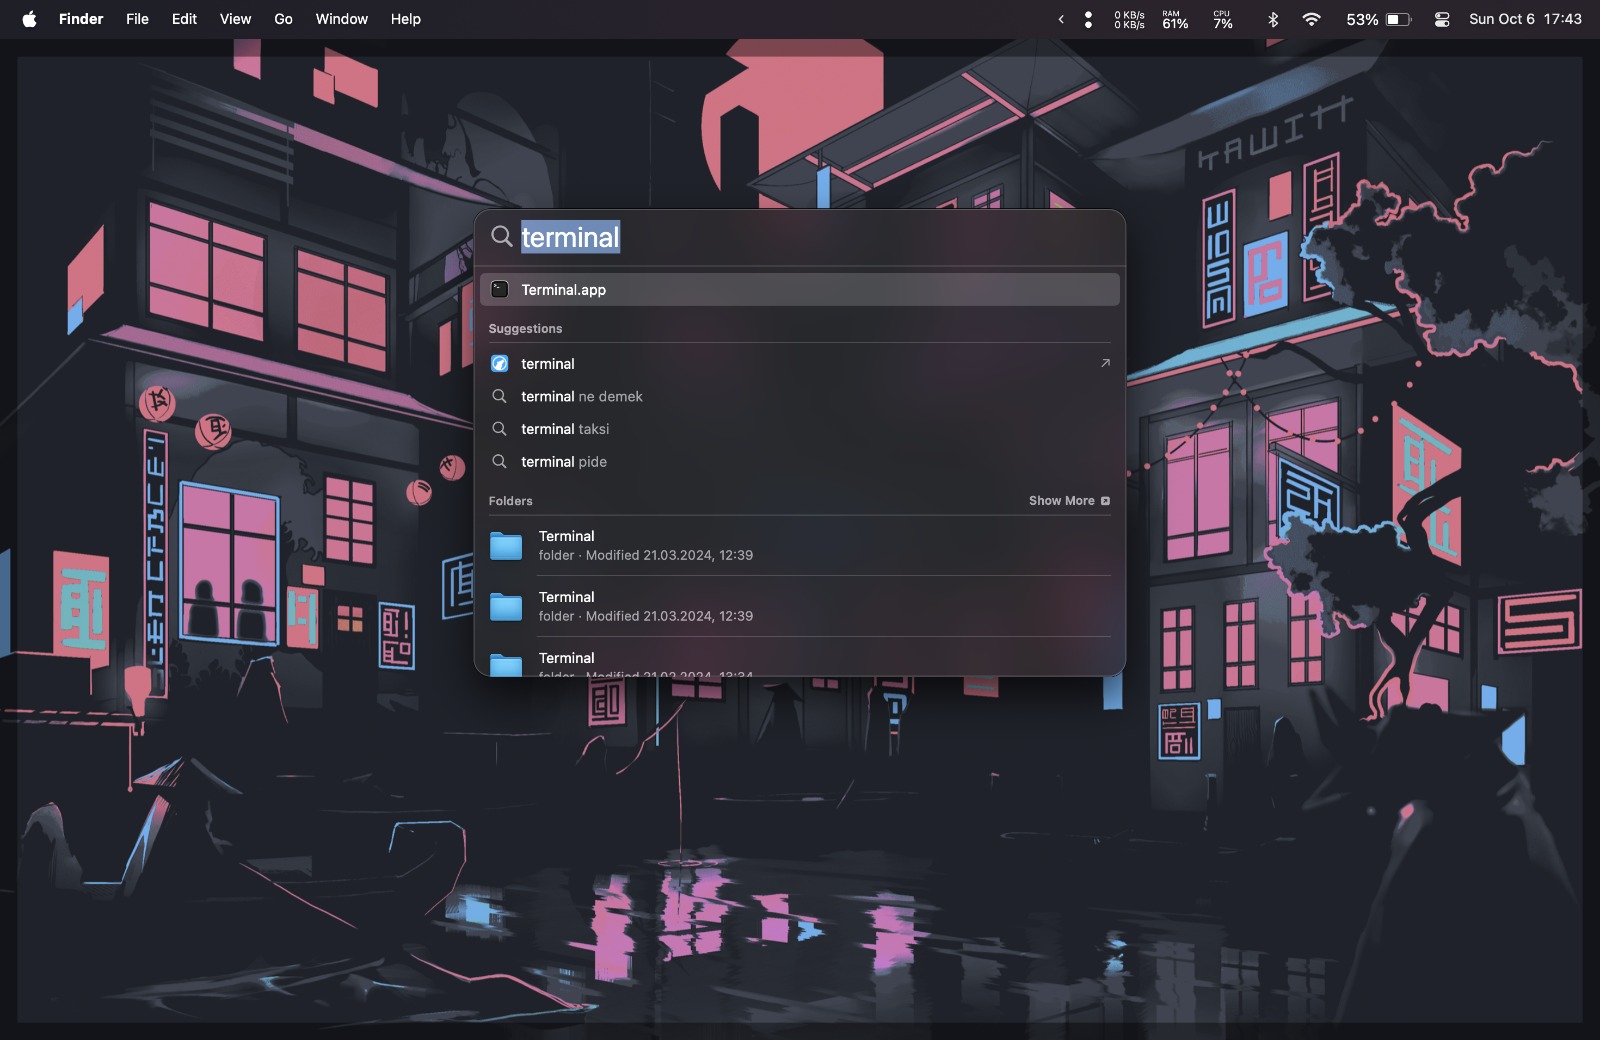Click the Spotlight magnifying glass icon
The height and width of the screenshot is (1040, 1600).
[501, 237]
